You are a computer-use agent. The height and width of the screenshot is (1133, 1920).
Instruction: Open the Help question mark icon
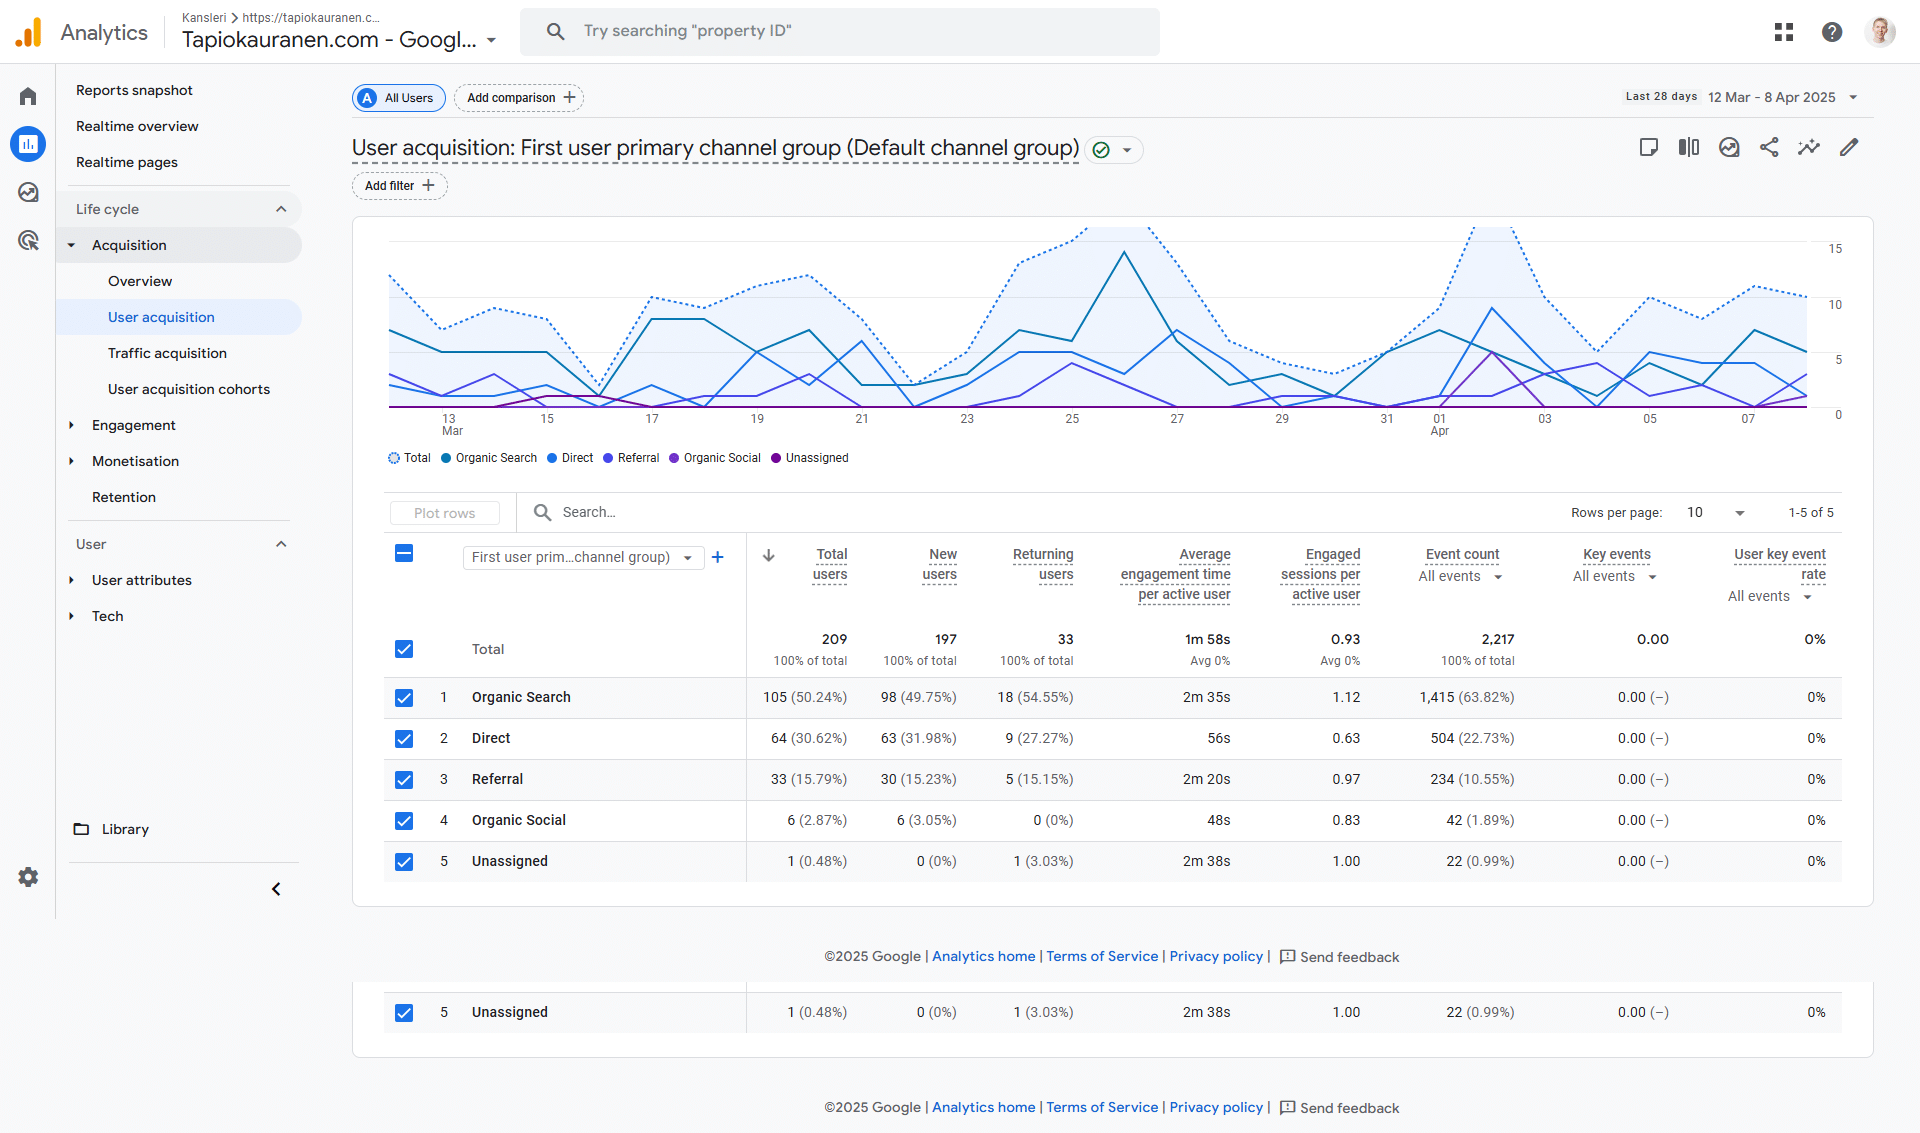1832,32
